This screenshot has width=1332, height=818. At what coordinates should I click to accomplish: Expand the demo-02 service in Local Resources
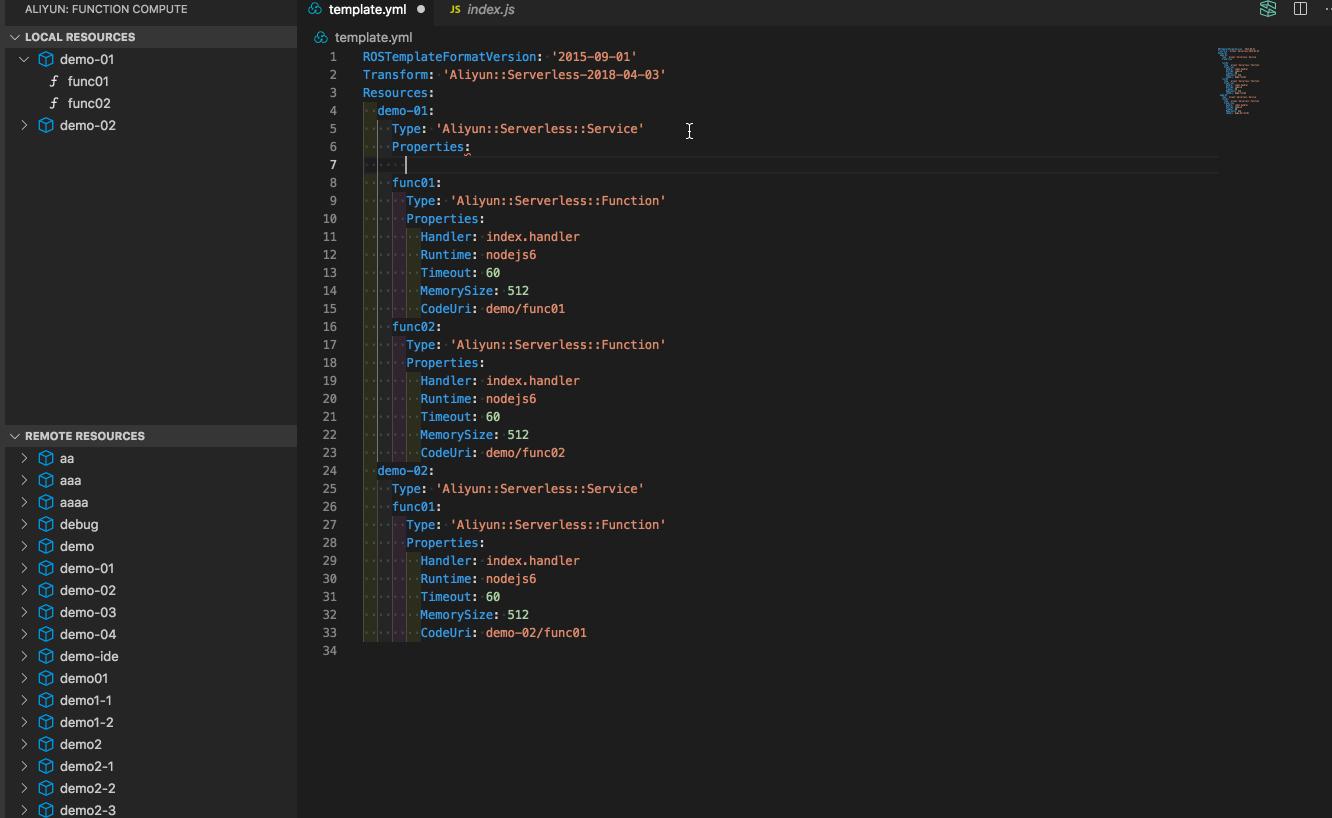click(x=23, y=125)
